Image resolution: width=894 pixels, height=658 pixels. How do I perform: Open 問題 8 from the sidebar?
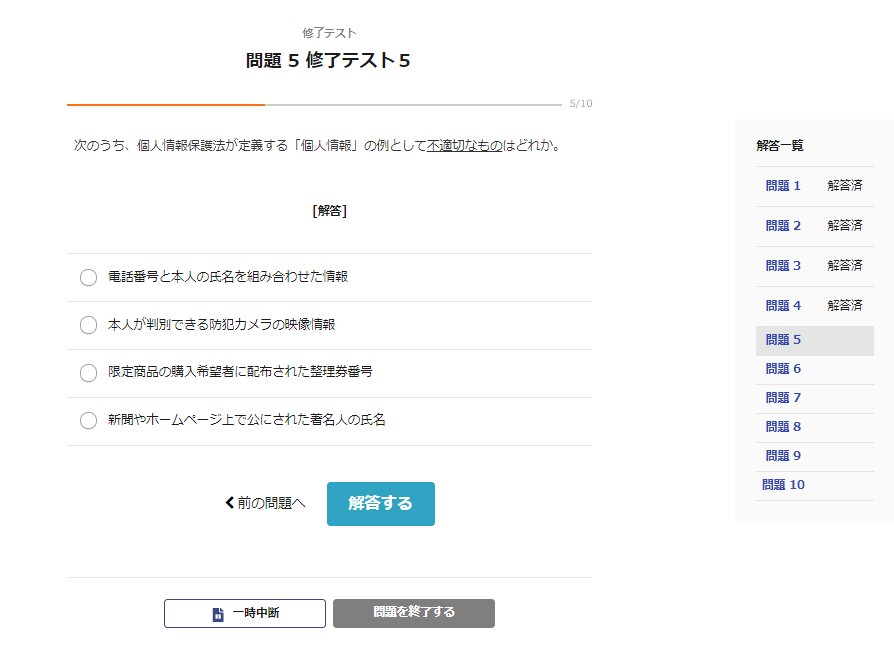pyautogui.click(x=783, y=427)
